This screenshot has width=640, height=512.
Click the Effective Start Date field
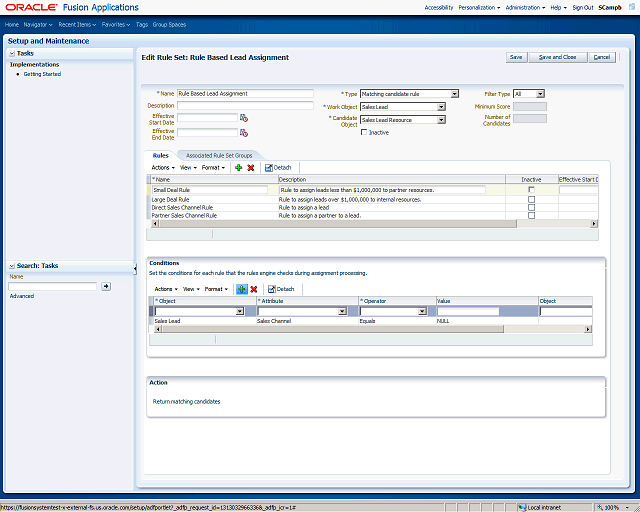[x=207, y=118]
